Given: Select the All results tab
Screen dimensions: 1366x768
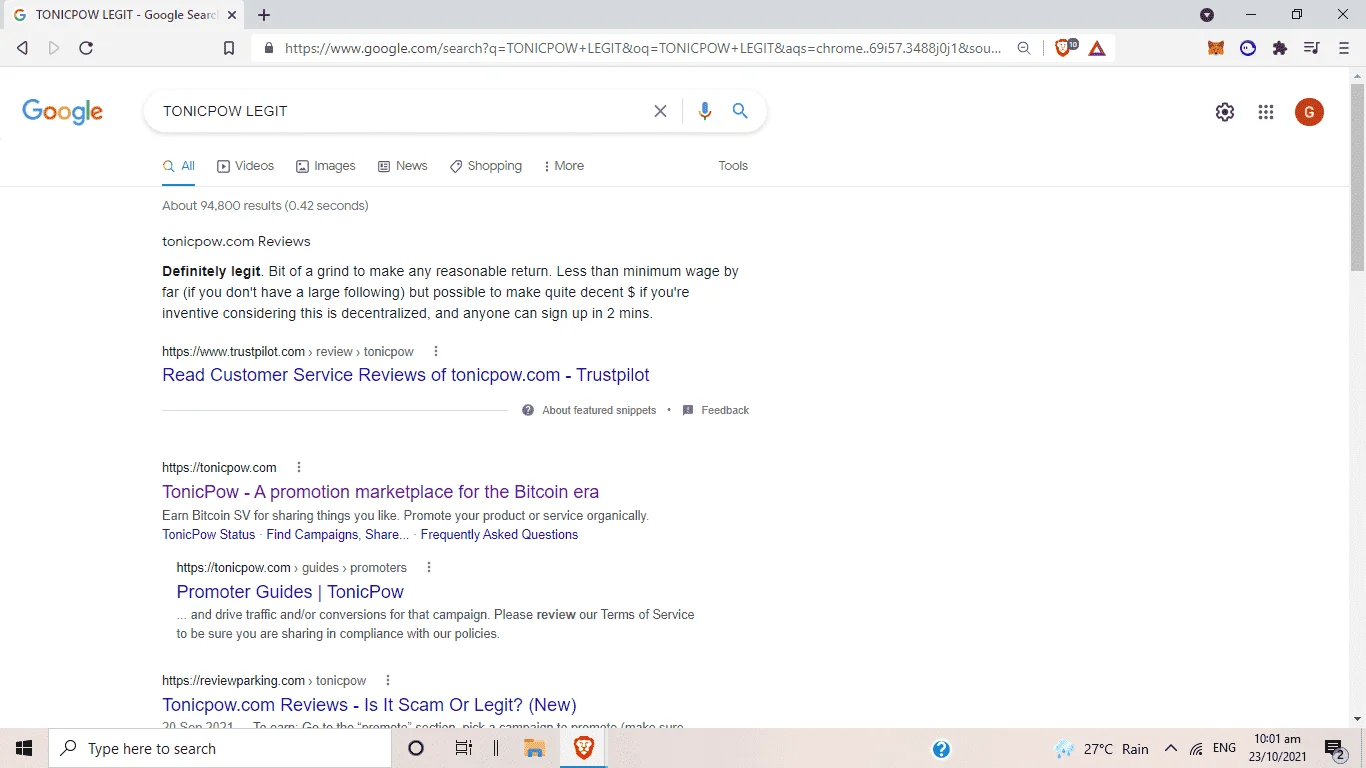Looking at the screenshot, I should 179,166.
